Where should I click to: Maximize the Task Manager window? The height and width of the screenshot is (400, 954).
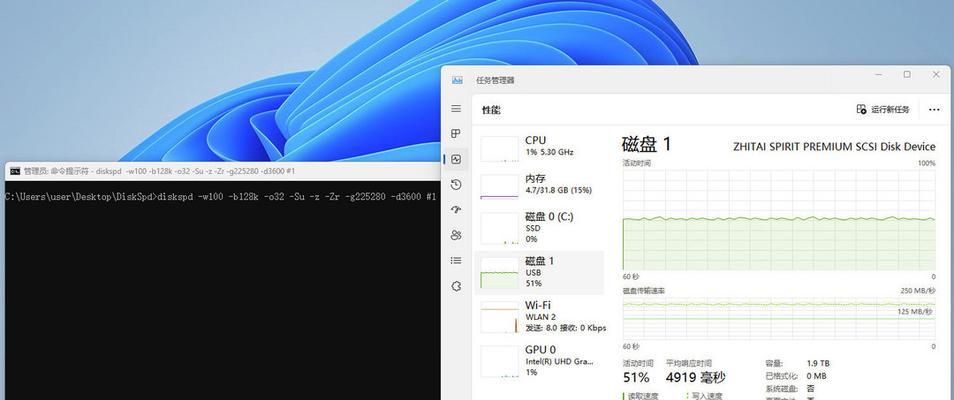[907, 75]
